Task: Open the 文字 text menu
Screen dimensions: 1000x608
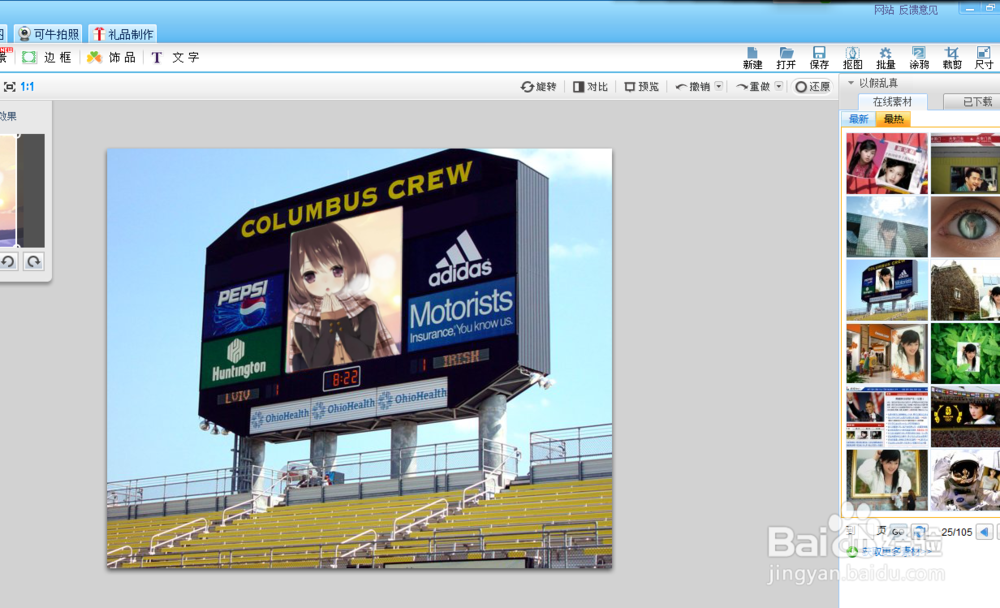Action: [x=175, y=57]
